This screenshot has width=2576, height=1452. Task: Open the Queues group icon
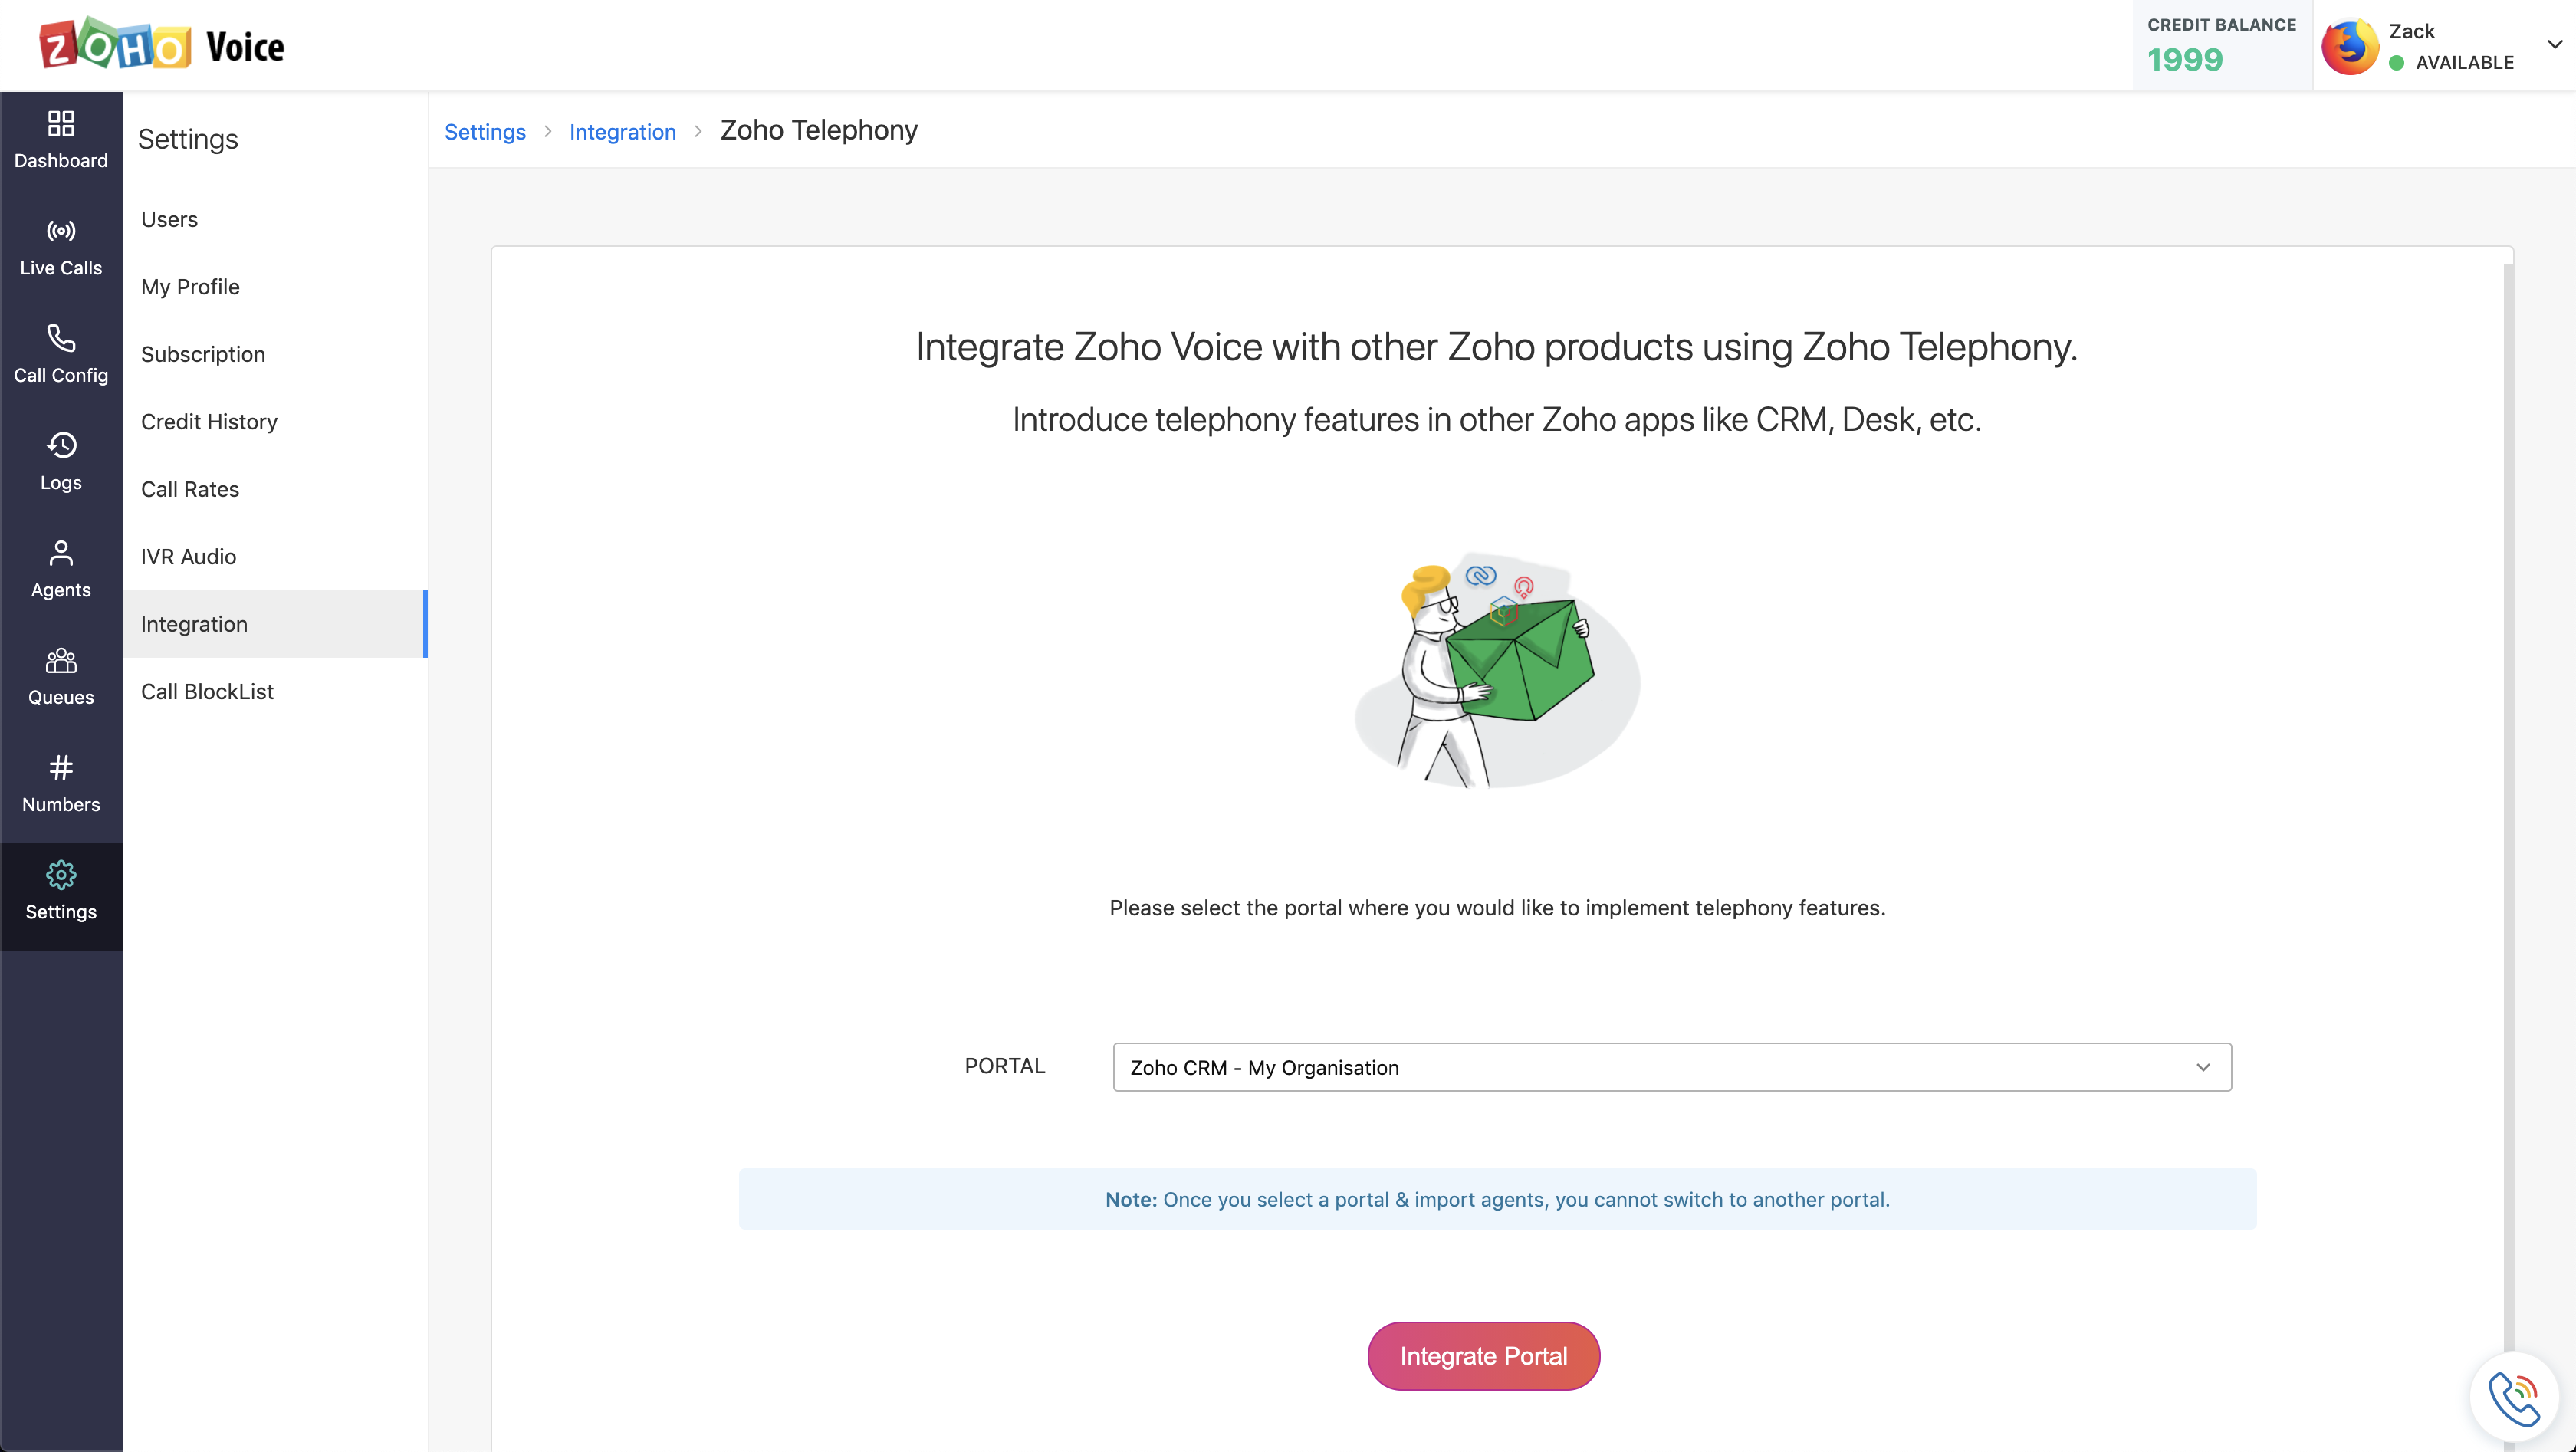[61, 660]
